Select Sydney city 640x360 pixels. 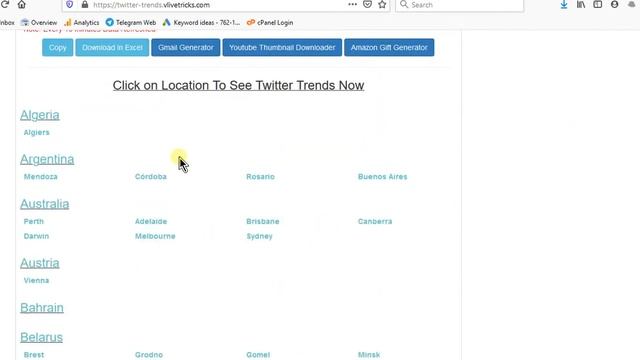point(259,236)
